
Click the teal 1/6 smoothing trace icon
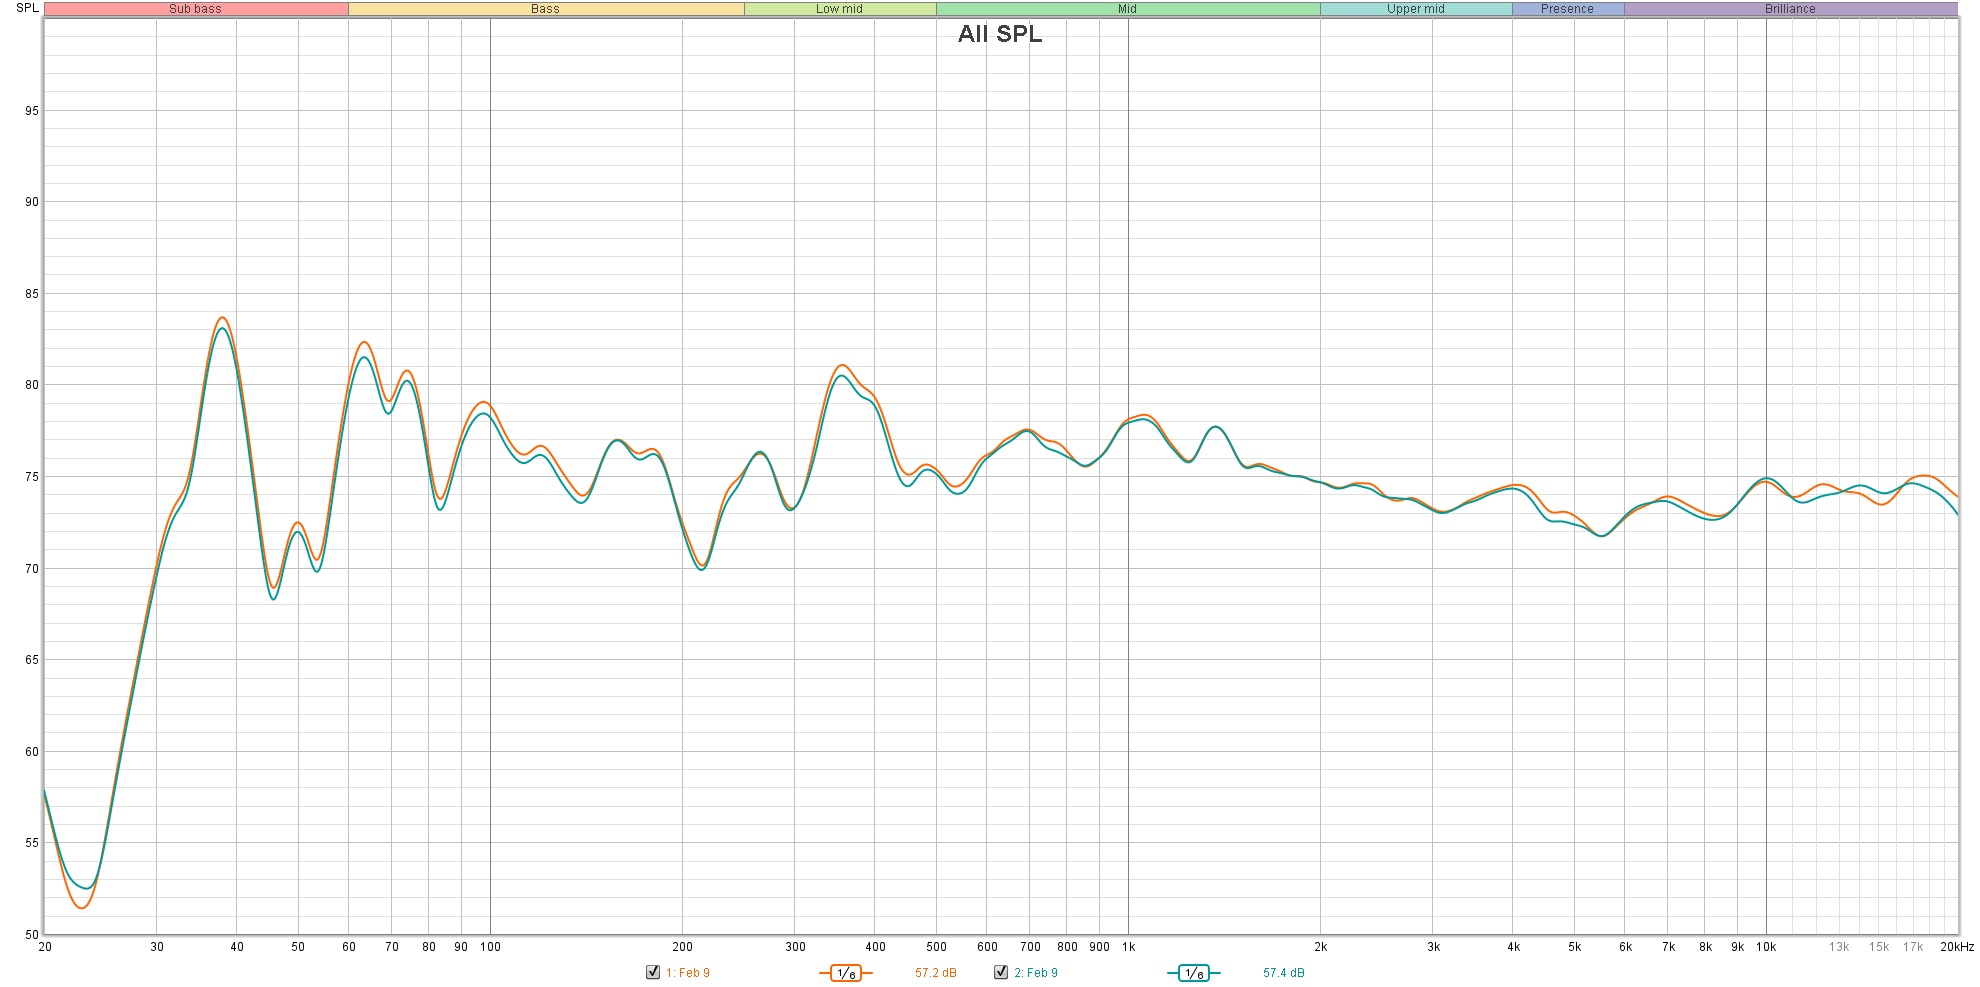tap(1193, 973)
